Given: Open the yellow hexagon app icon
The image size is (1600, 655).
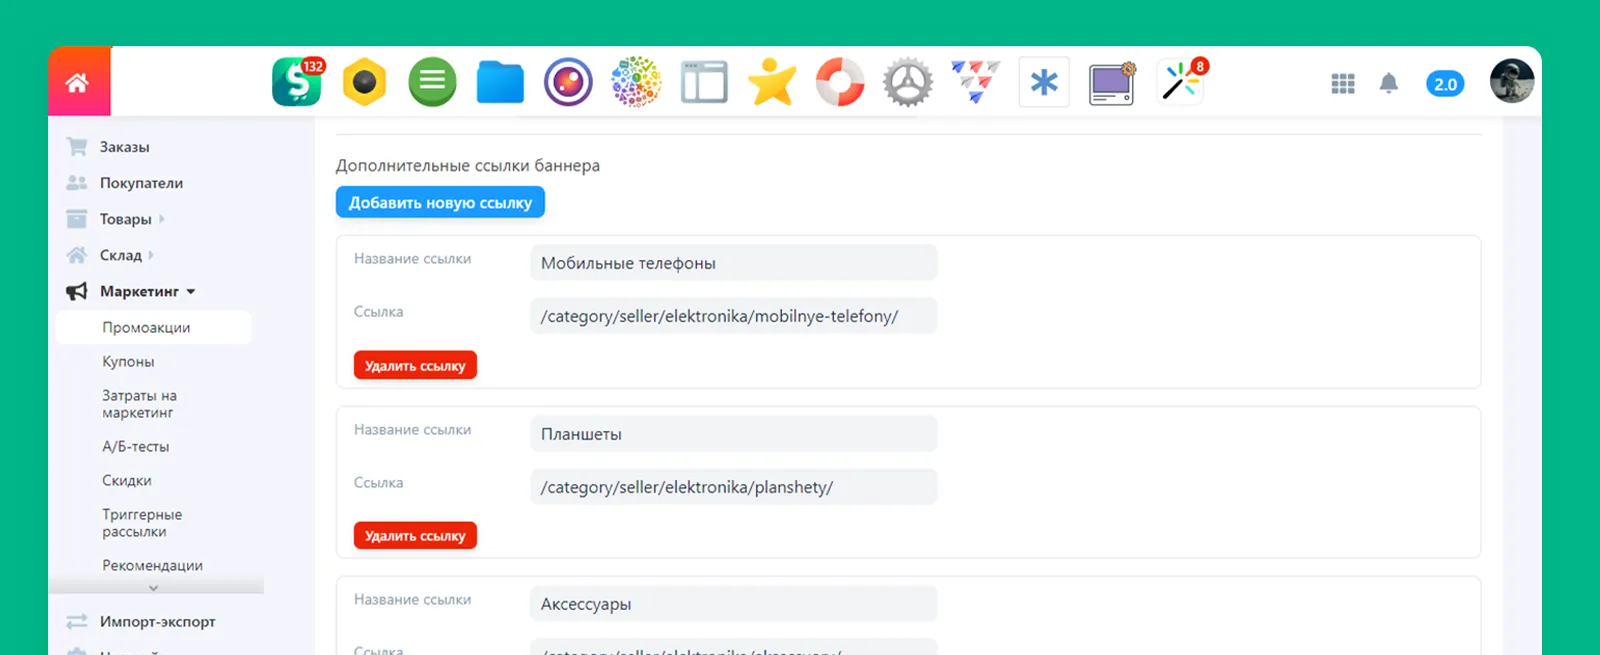Looking at the screenshot, I should point(364,82).
